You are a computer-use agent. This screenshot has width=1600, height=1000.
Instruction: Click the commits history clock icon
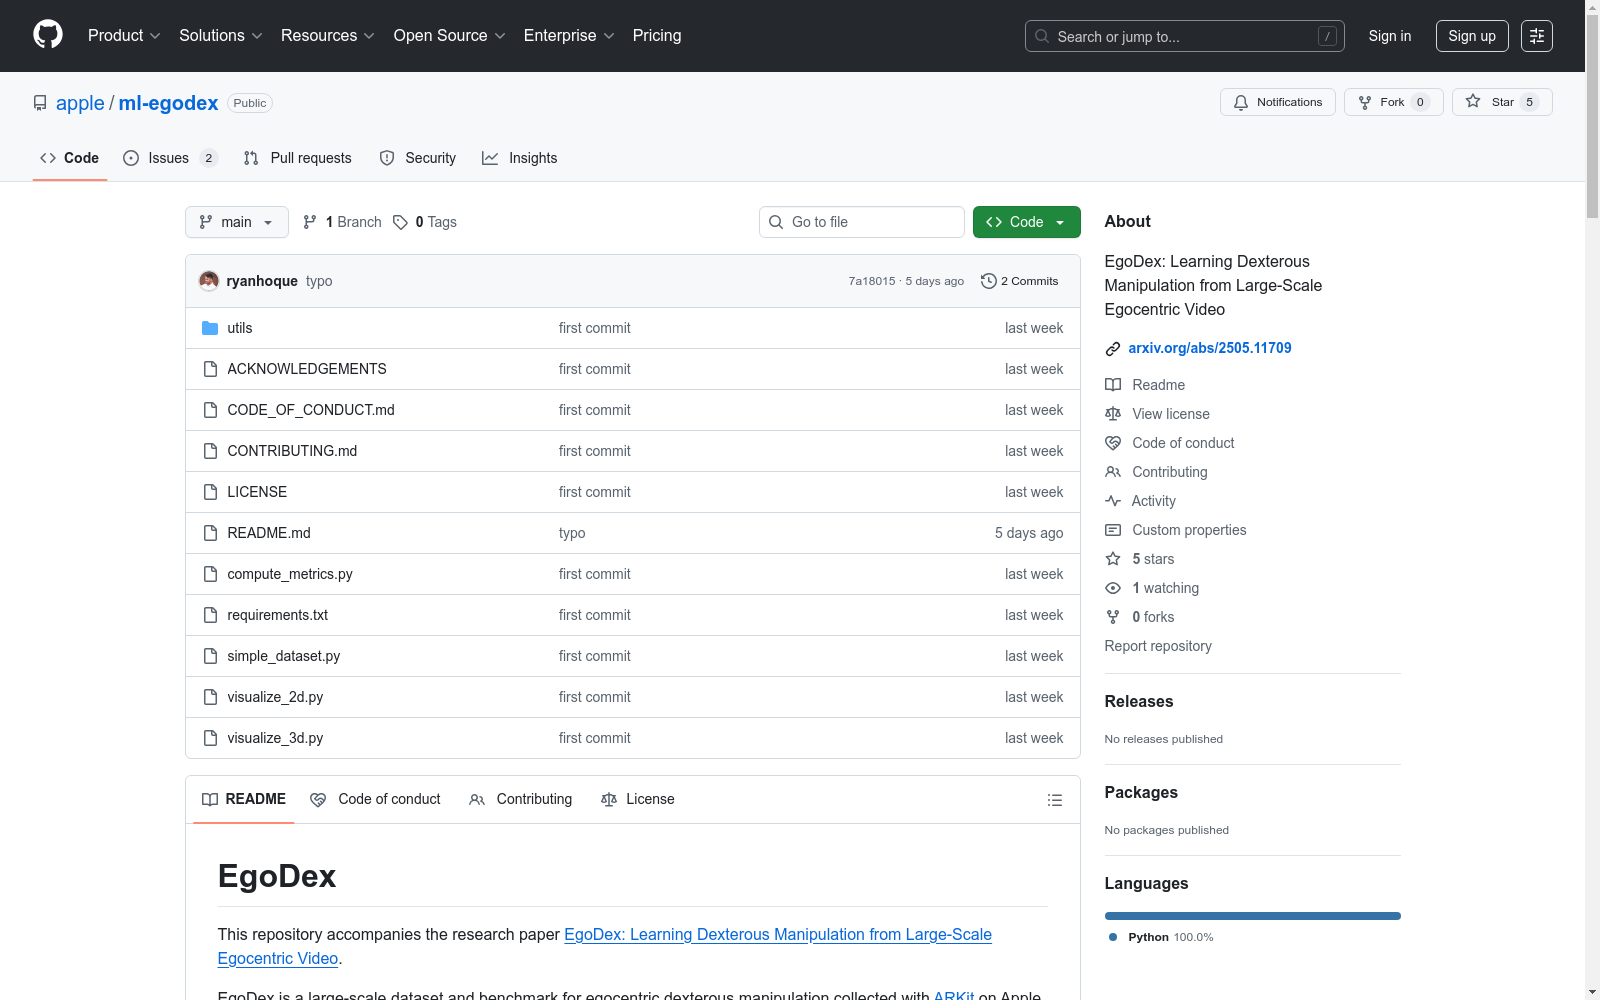(989, 281)
